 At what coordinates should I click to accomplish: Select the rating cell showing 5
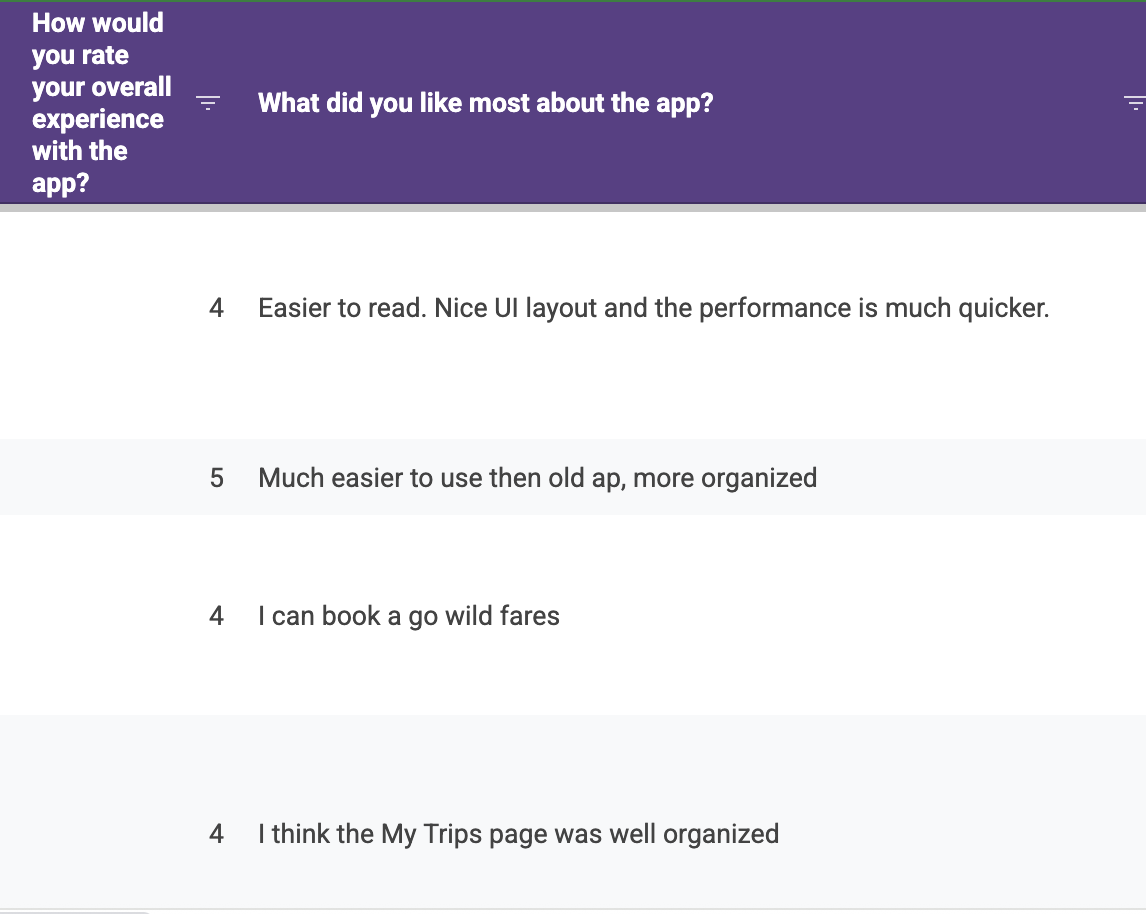(x=216, y=478)
